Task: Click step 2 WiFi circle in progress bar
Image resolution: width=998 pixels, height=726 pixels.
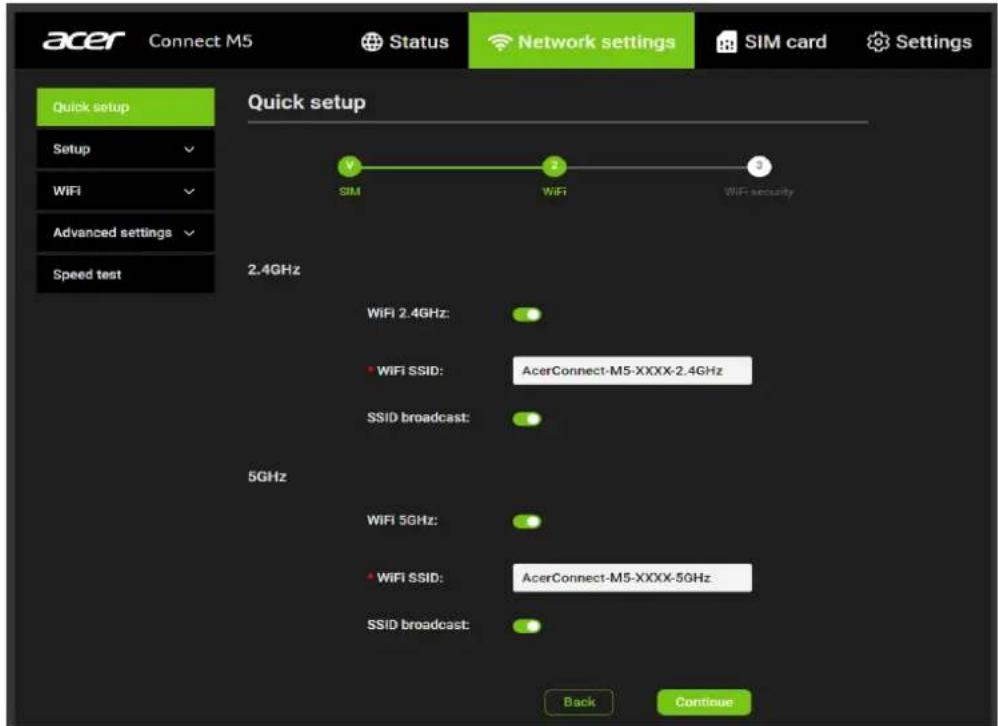Action: [554, 167]
